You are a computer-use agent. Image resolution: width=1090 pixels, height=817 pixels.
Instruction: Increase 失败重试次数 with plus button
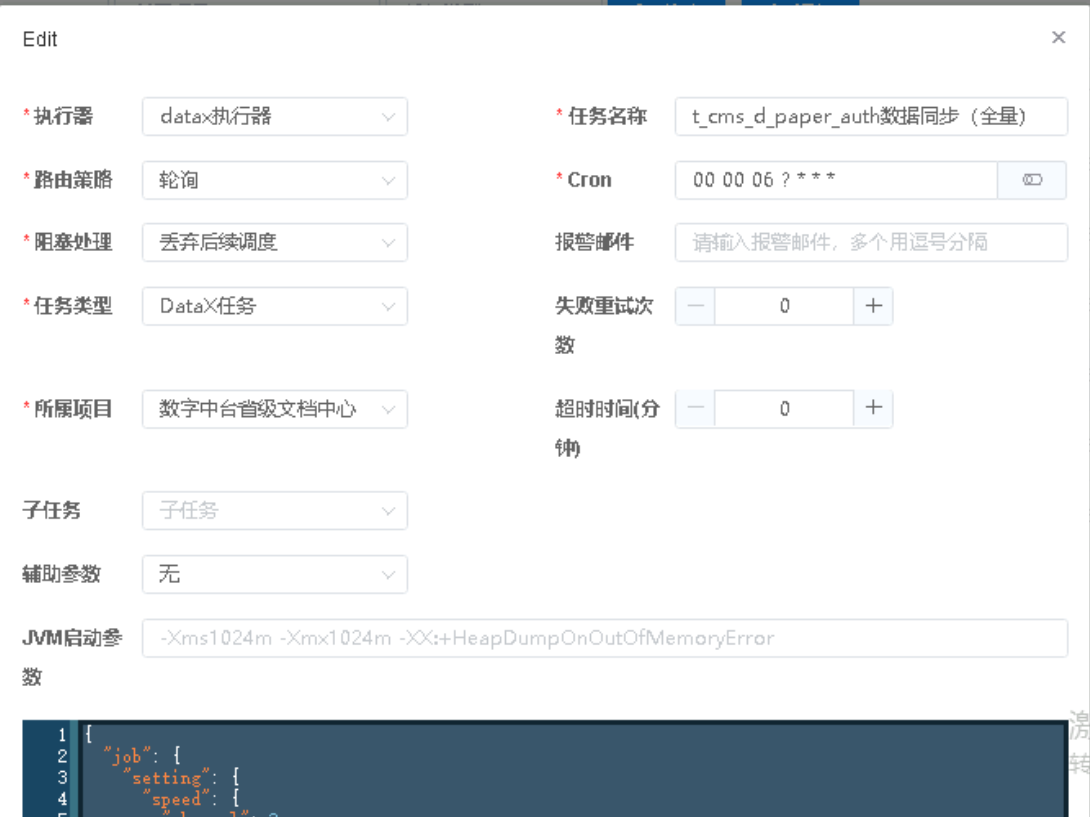pos(873,306)
